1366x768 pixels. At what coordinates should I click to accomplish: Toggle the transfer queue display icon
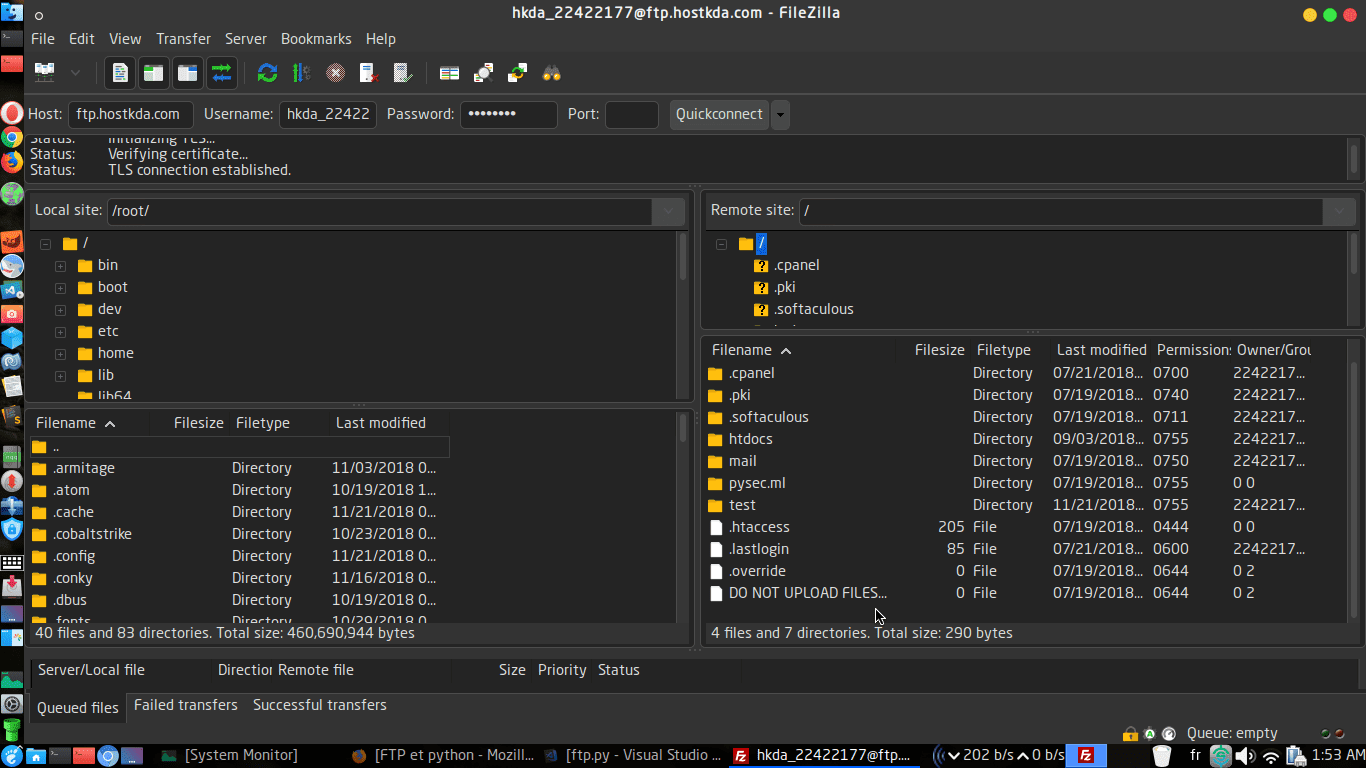221,72
